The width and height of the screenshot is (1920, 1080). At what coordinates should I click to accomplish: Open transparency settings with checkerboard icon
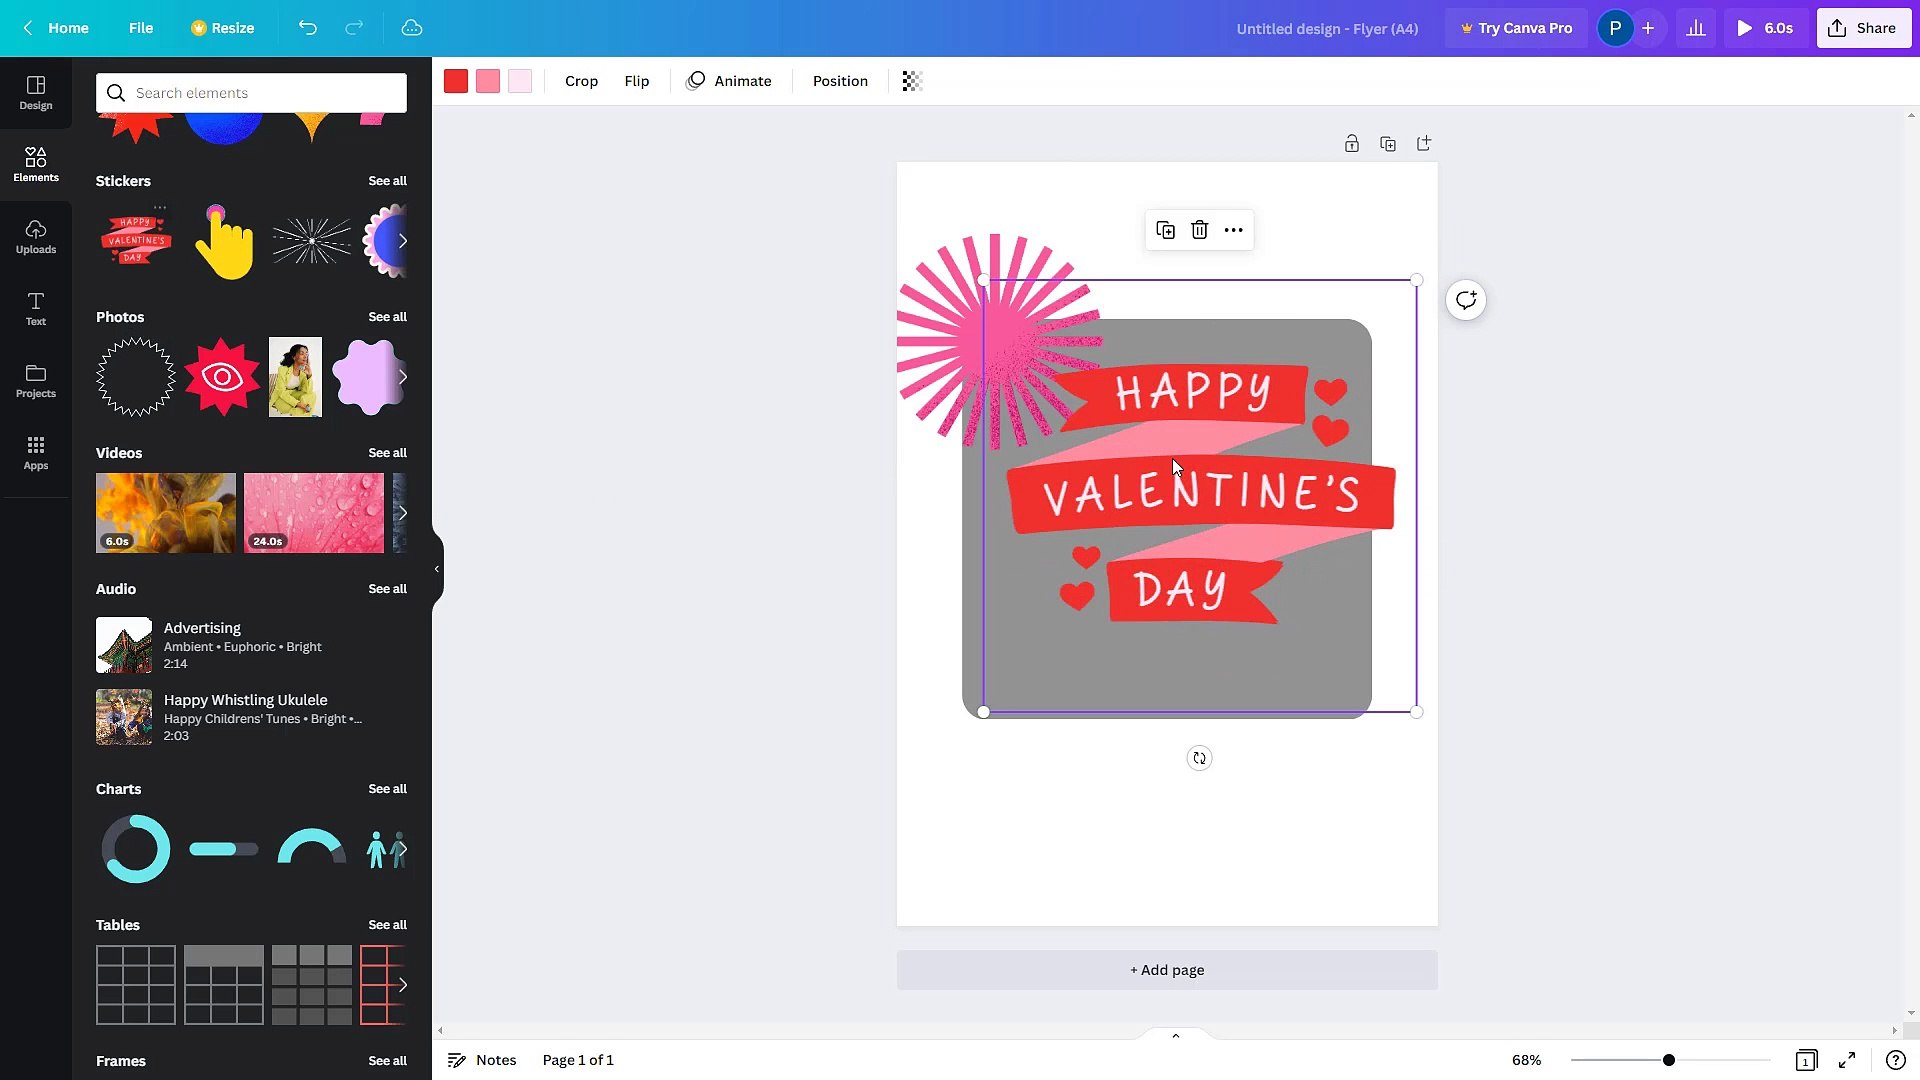[x=910, y=81]
